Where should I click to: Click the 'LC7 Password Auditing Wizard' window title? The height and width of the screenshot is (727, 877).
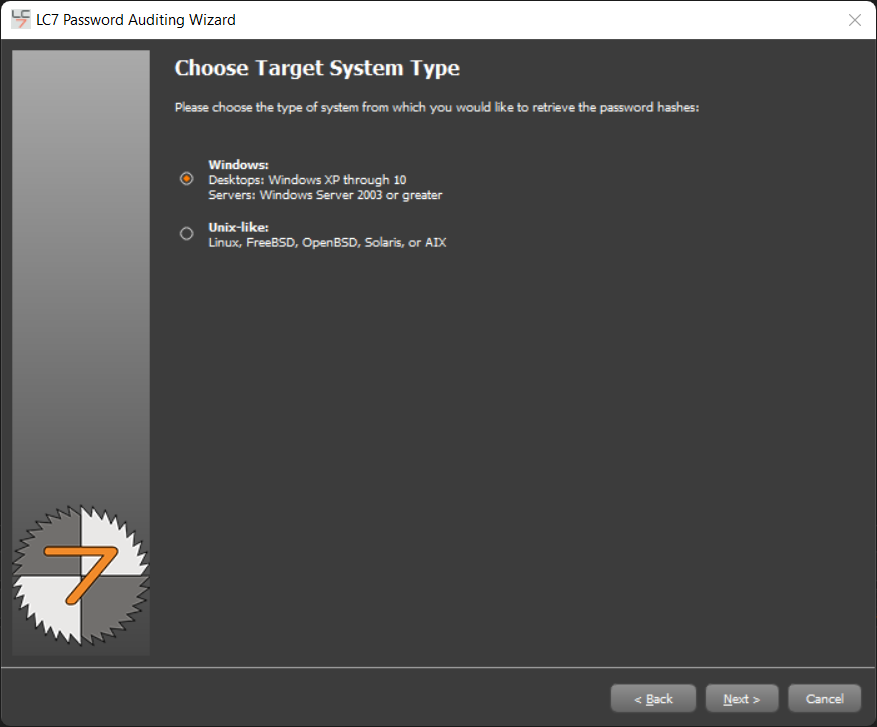pos(136,20)
